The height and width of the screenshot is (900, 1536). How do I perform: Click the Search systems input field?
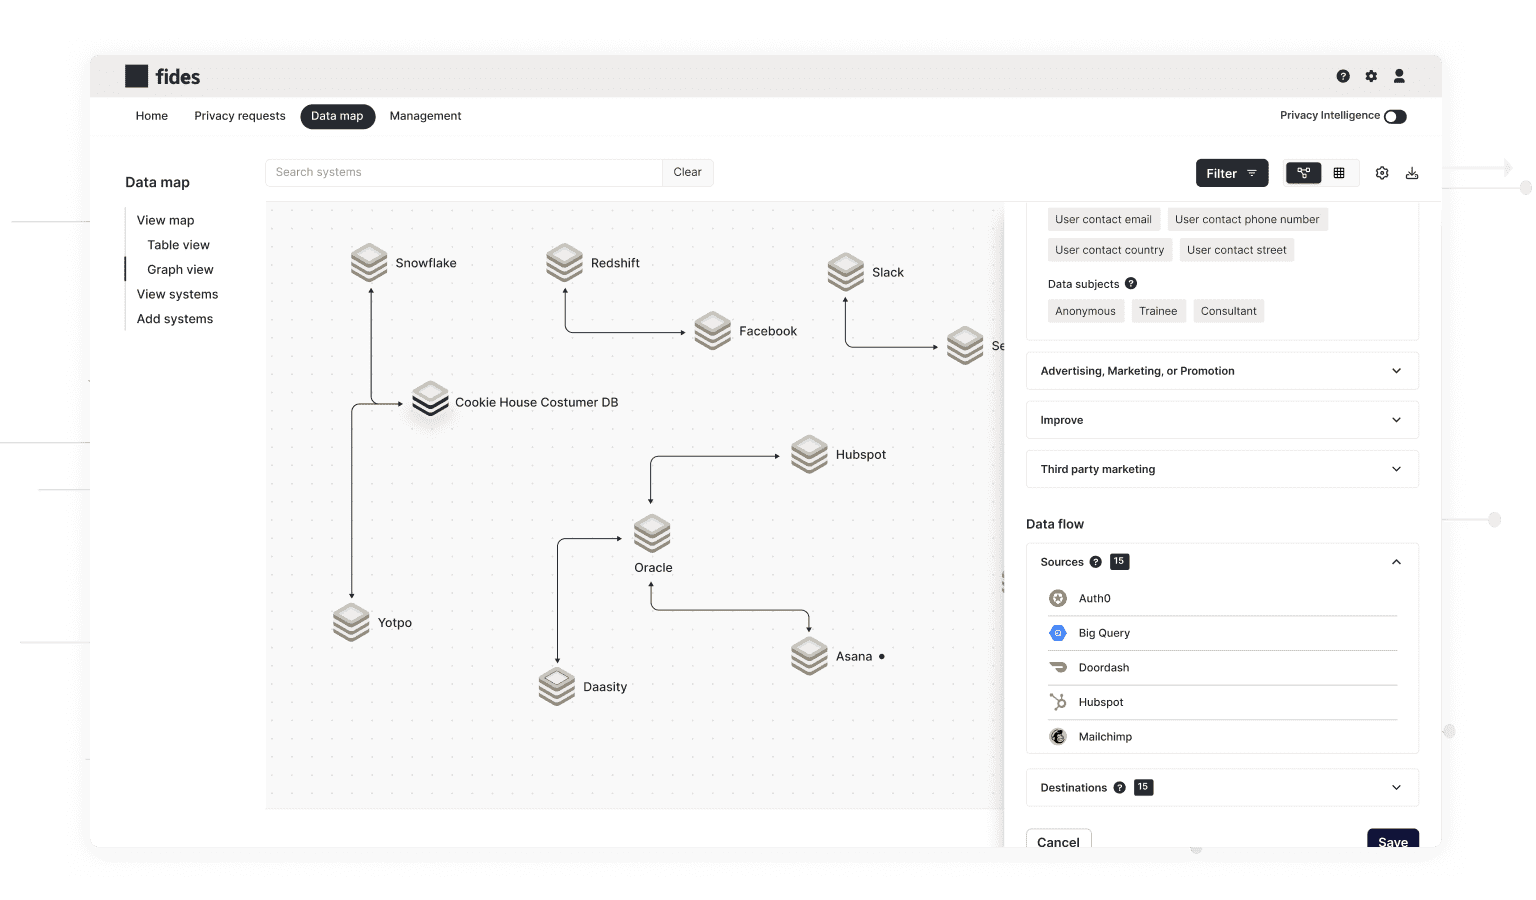tap(464, 172)
